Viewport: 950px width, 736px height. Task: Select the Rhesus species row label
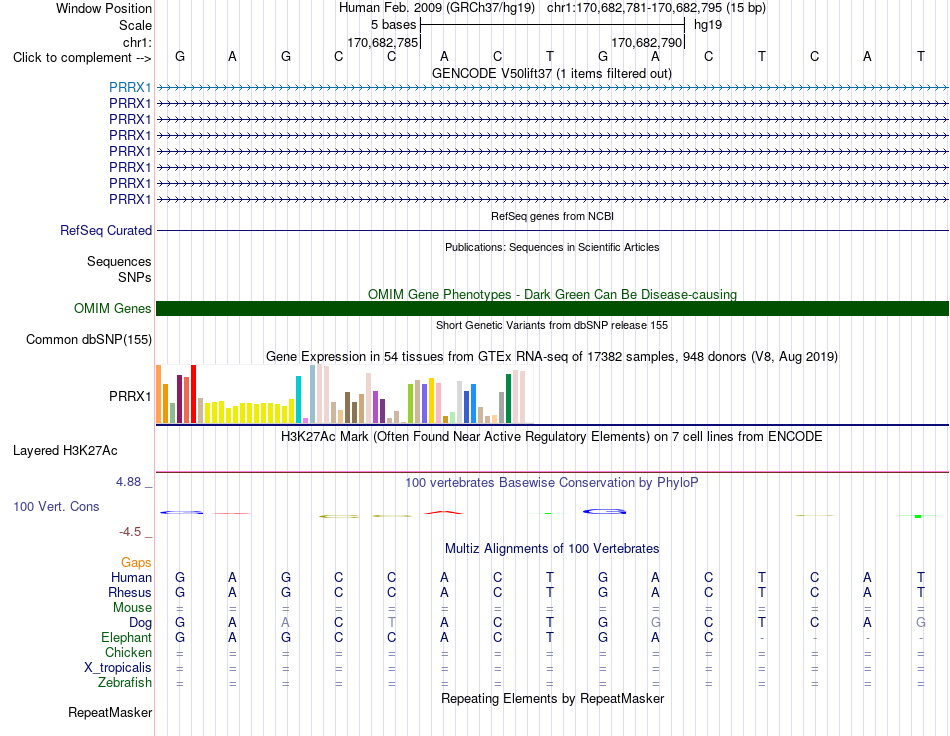point(130,592)
